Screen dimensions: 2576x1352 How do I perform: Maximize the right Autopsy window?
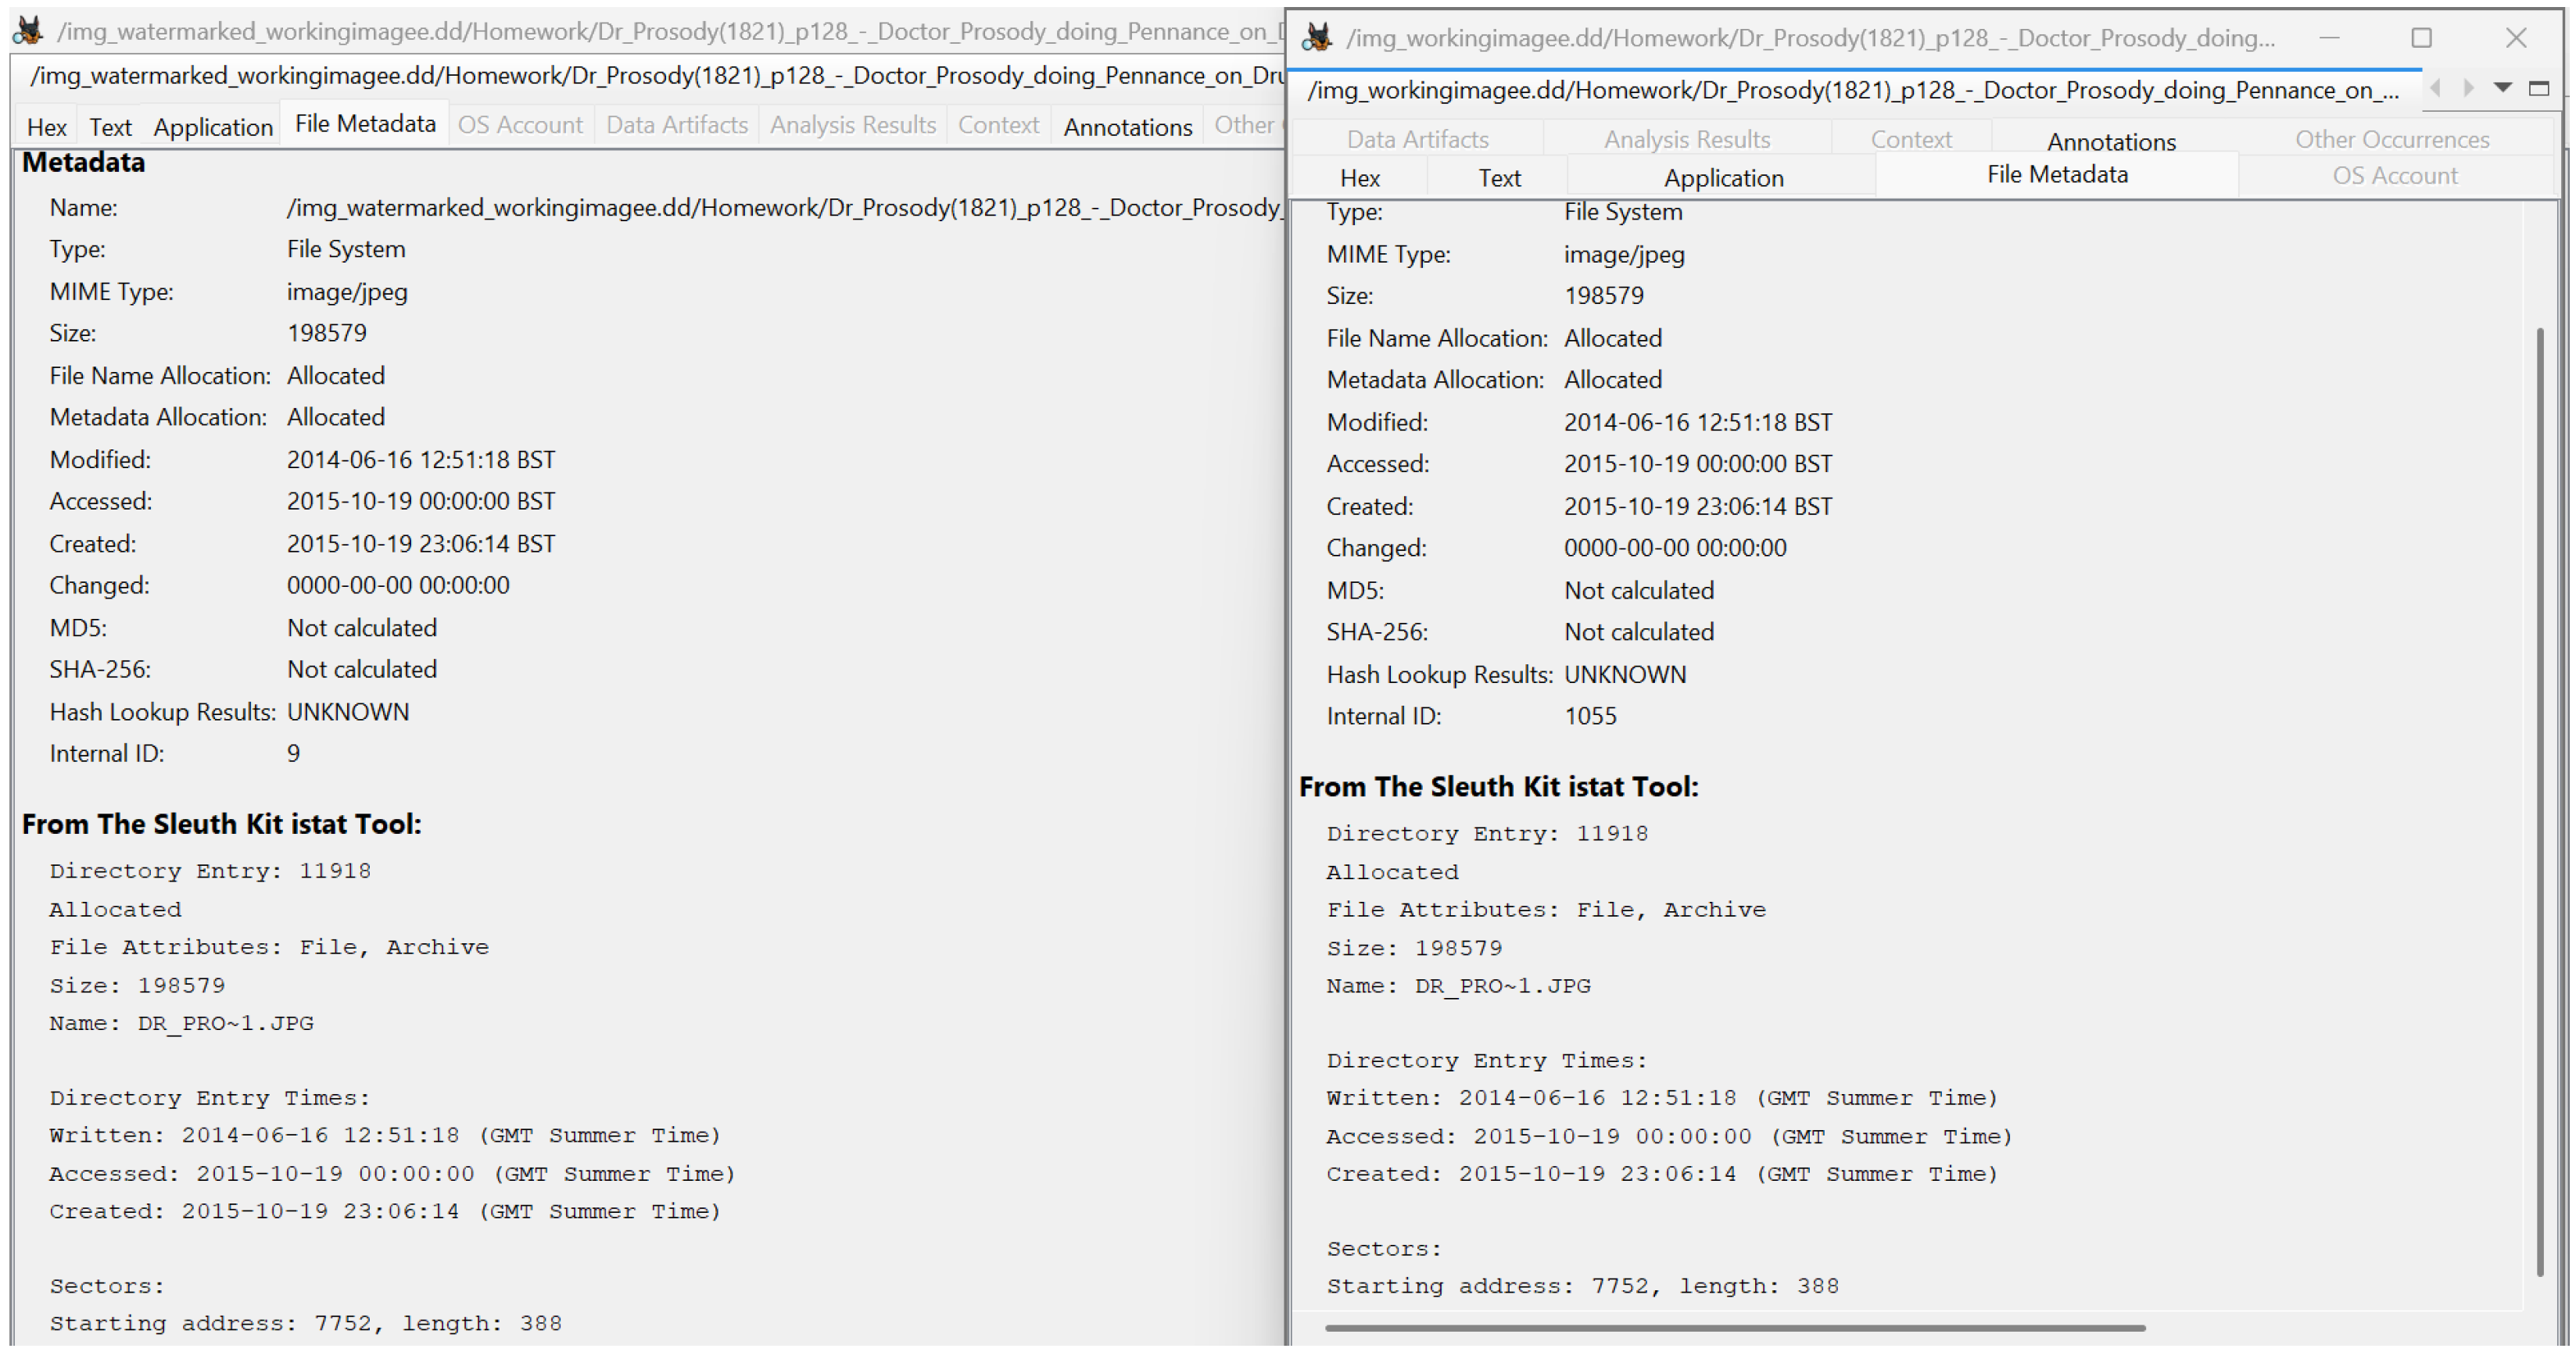(x=2421, y=38)
